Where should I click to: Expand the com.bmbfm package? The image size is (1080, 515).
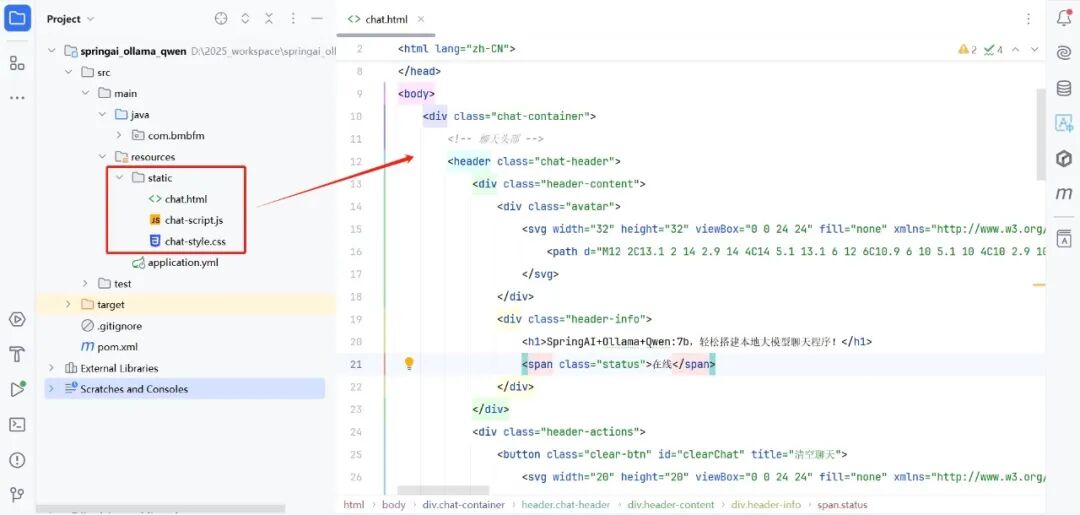(118, 136)
